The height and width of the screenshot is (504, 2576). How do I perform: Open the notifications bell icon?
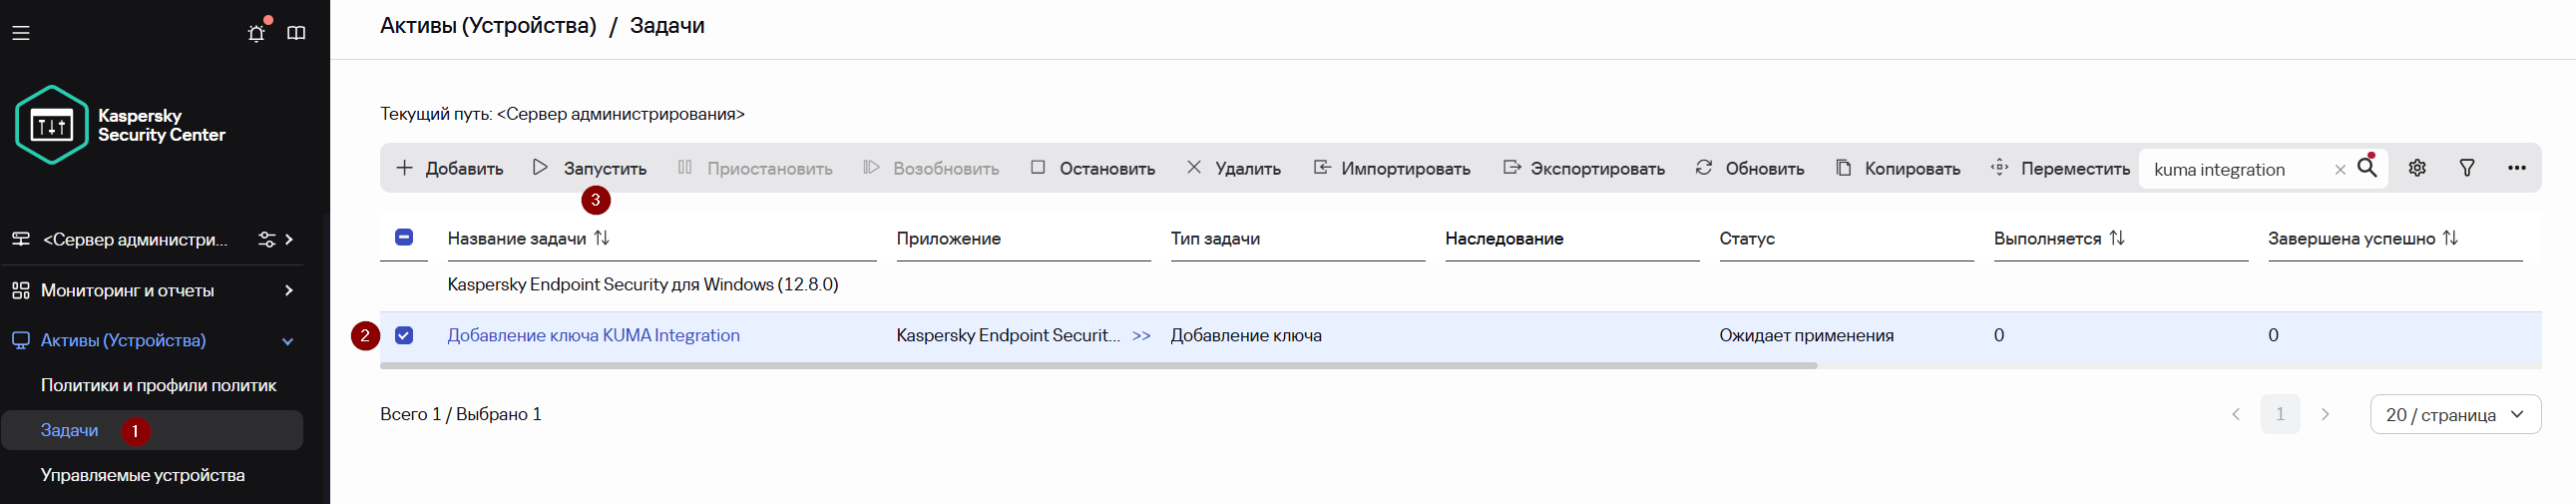[x=257, y=32]
